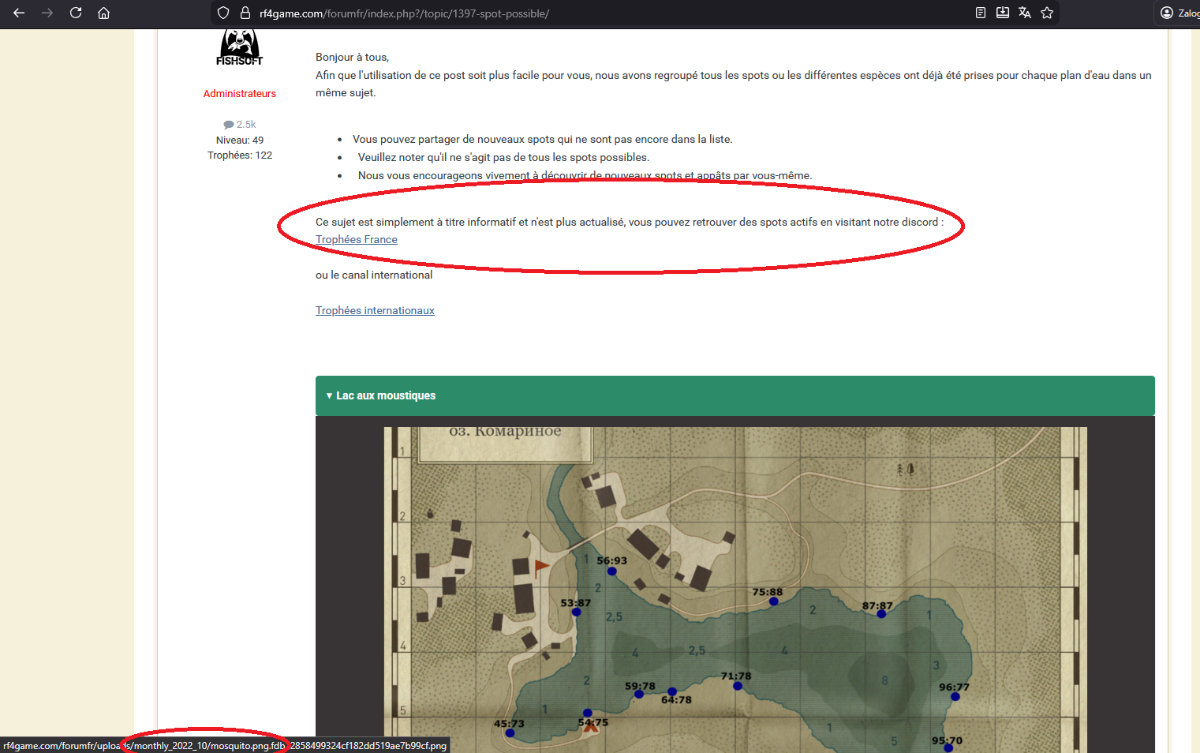Click the install/save page icon in address bar
The height and width of the screenshot is (753, 1200).
point(1003,13)
